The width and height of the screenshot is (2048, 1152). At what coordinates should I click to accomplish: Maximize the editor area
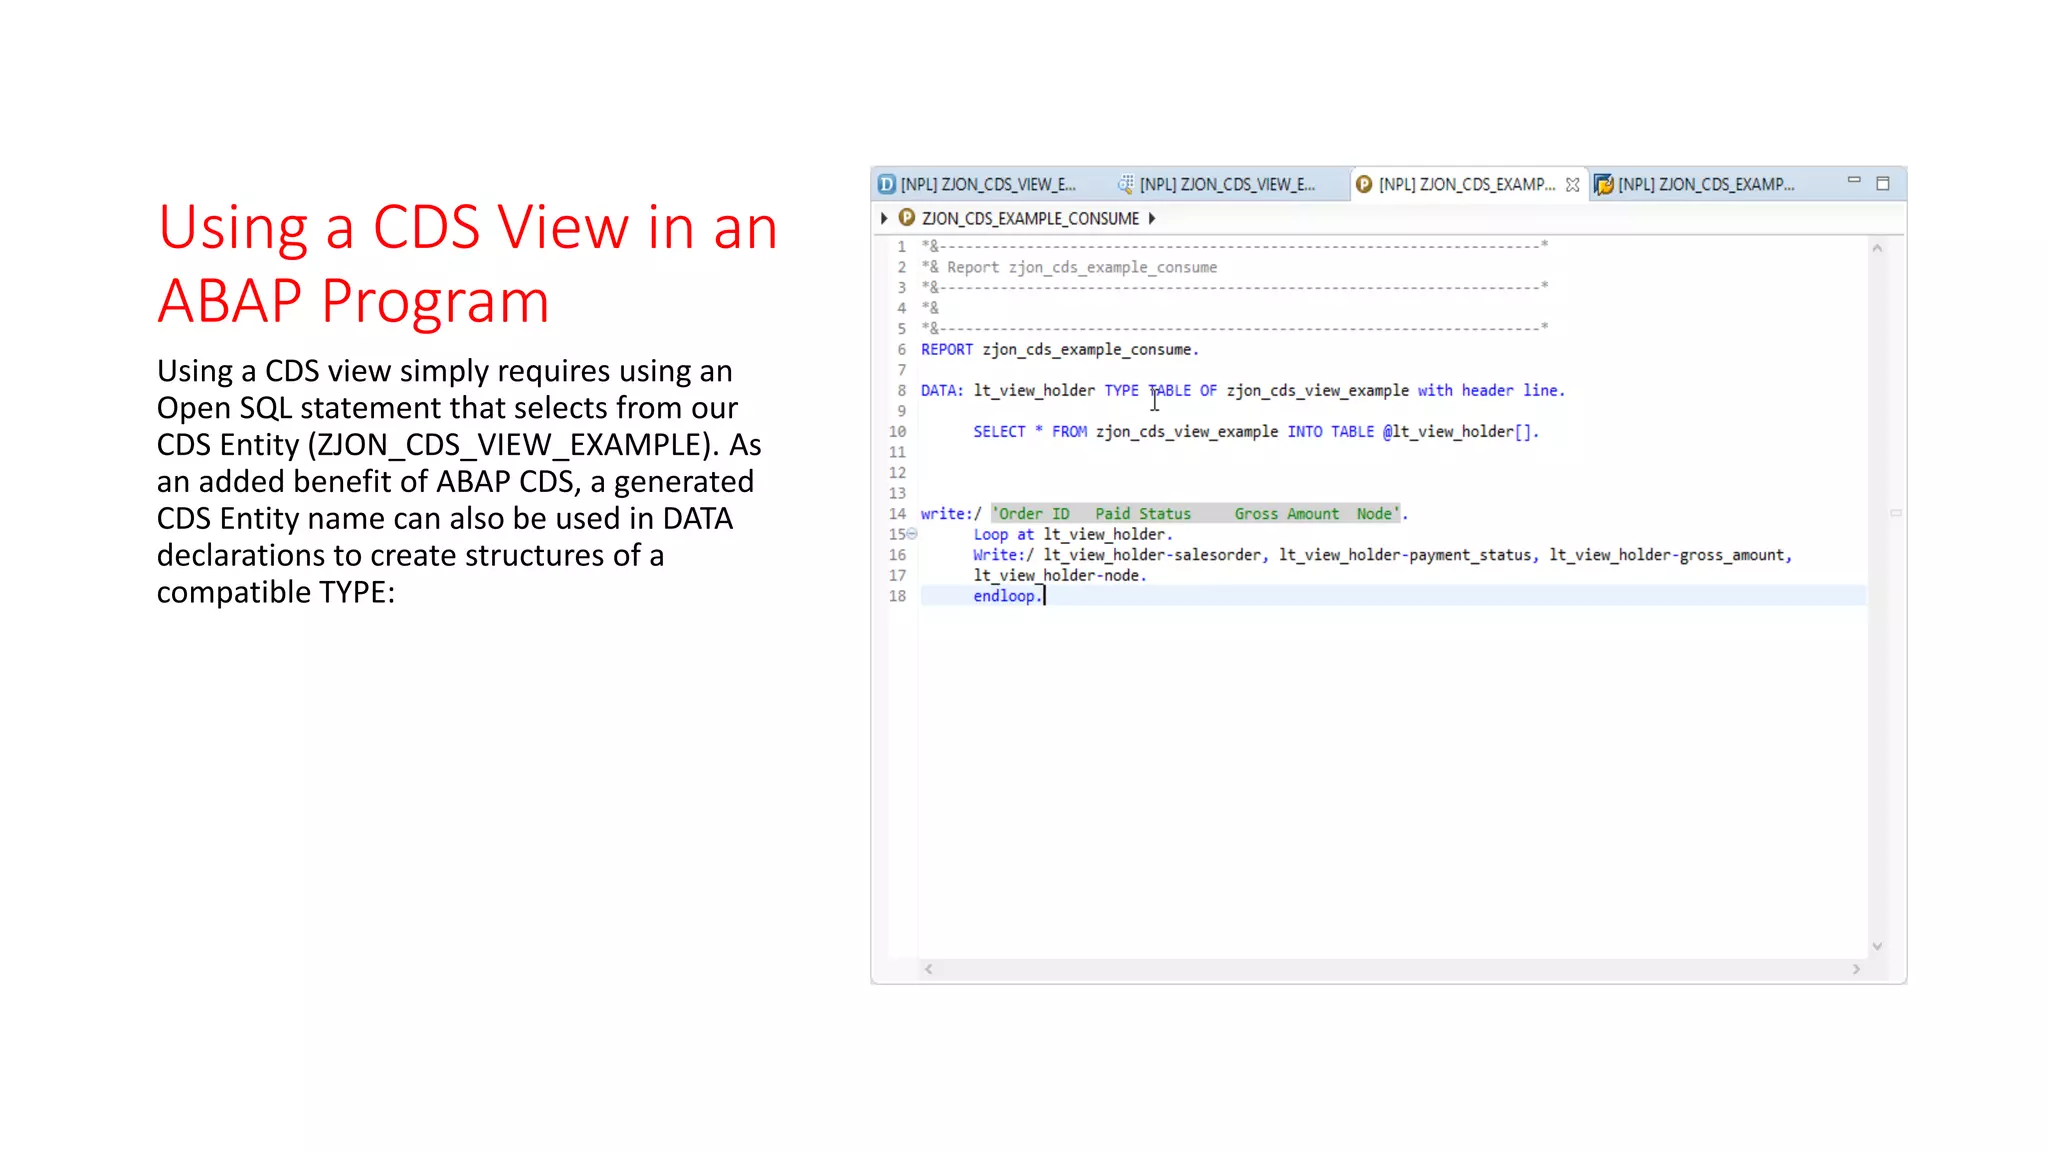1883,183
